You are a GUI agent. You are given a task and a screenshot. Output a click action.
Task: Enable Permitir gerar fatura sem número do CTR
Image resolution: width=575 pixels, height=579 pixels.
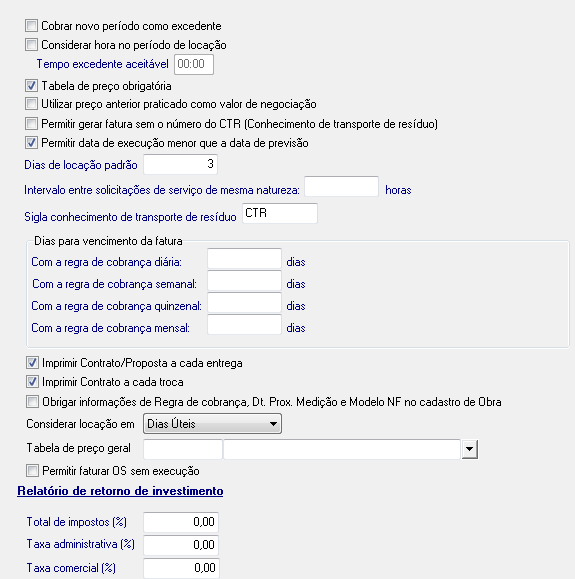click(x=31, y=124)
